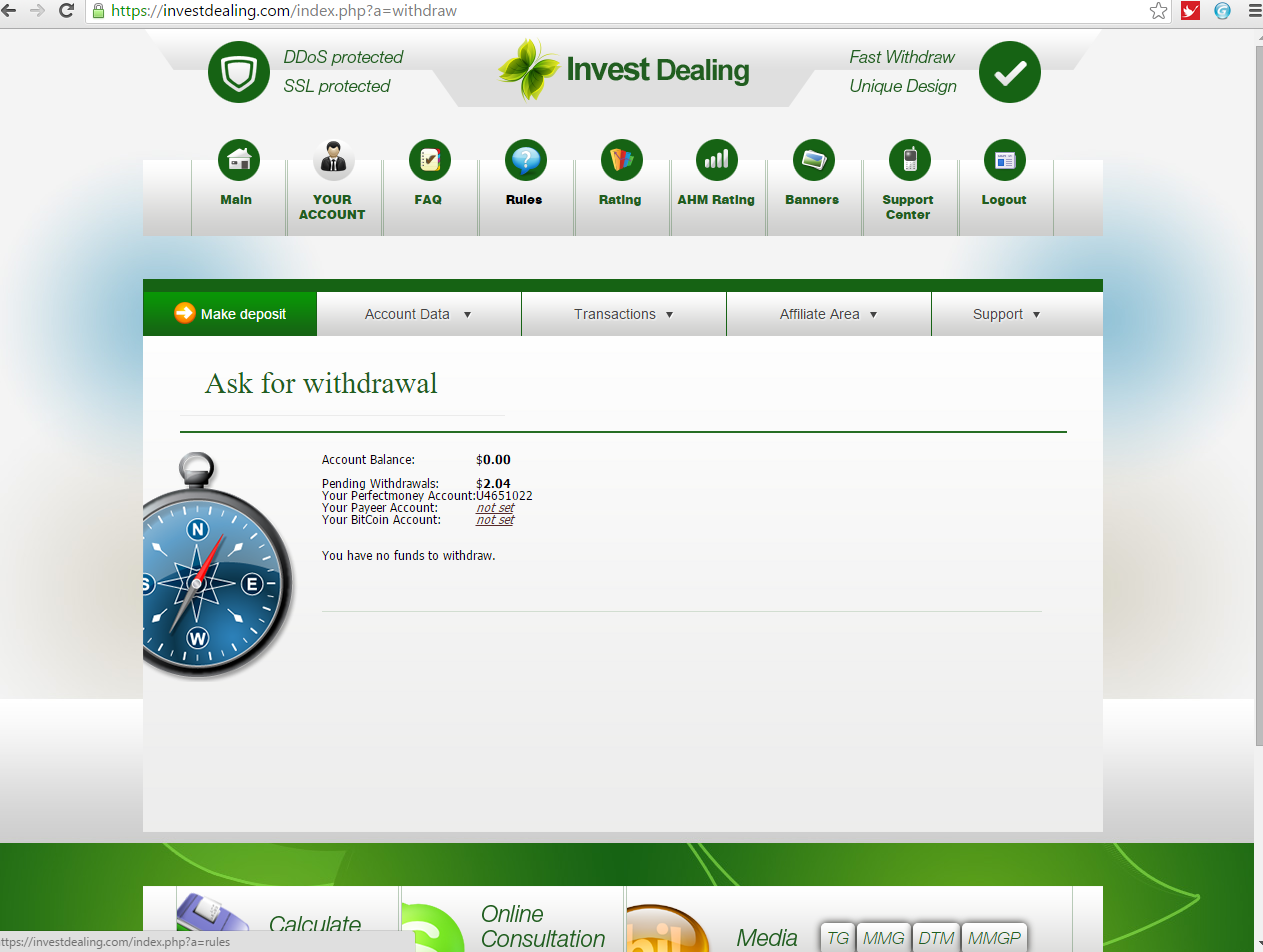Screen dimensions: 1263x952
Task: Click the Banners picture icon
Action: (814, 160)
